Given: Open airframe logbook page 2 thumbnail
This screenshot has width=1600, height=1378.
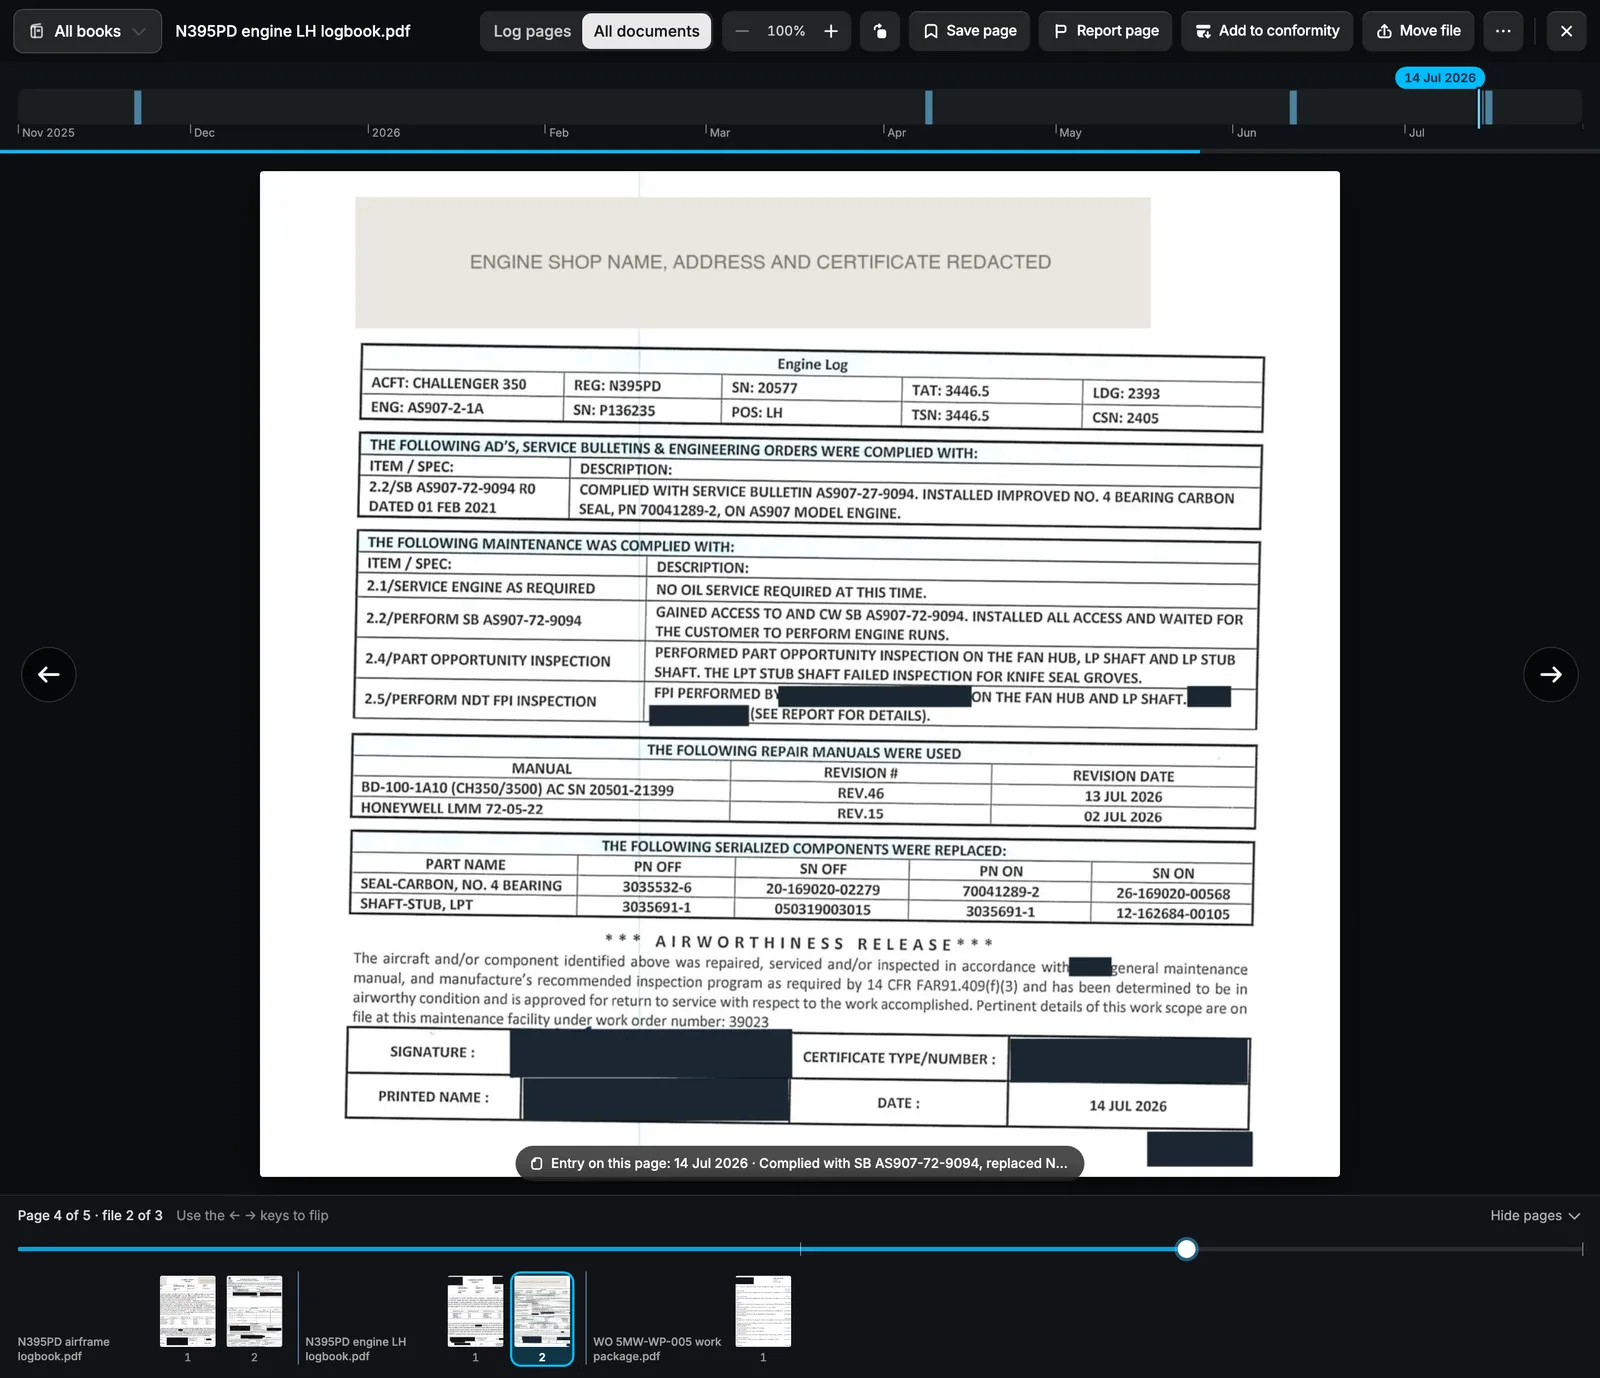Looking at the screenshot, I should [x=254, y=1311].
